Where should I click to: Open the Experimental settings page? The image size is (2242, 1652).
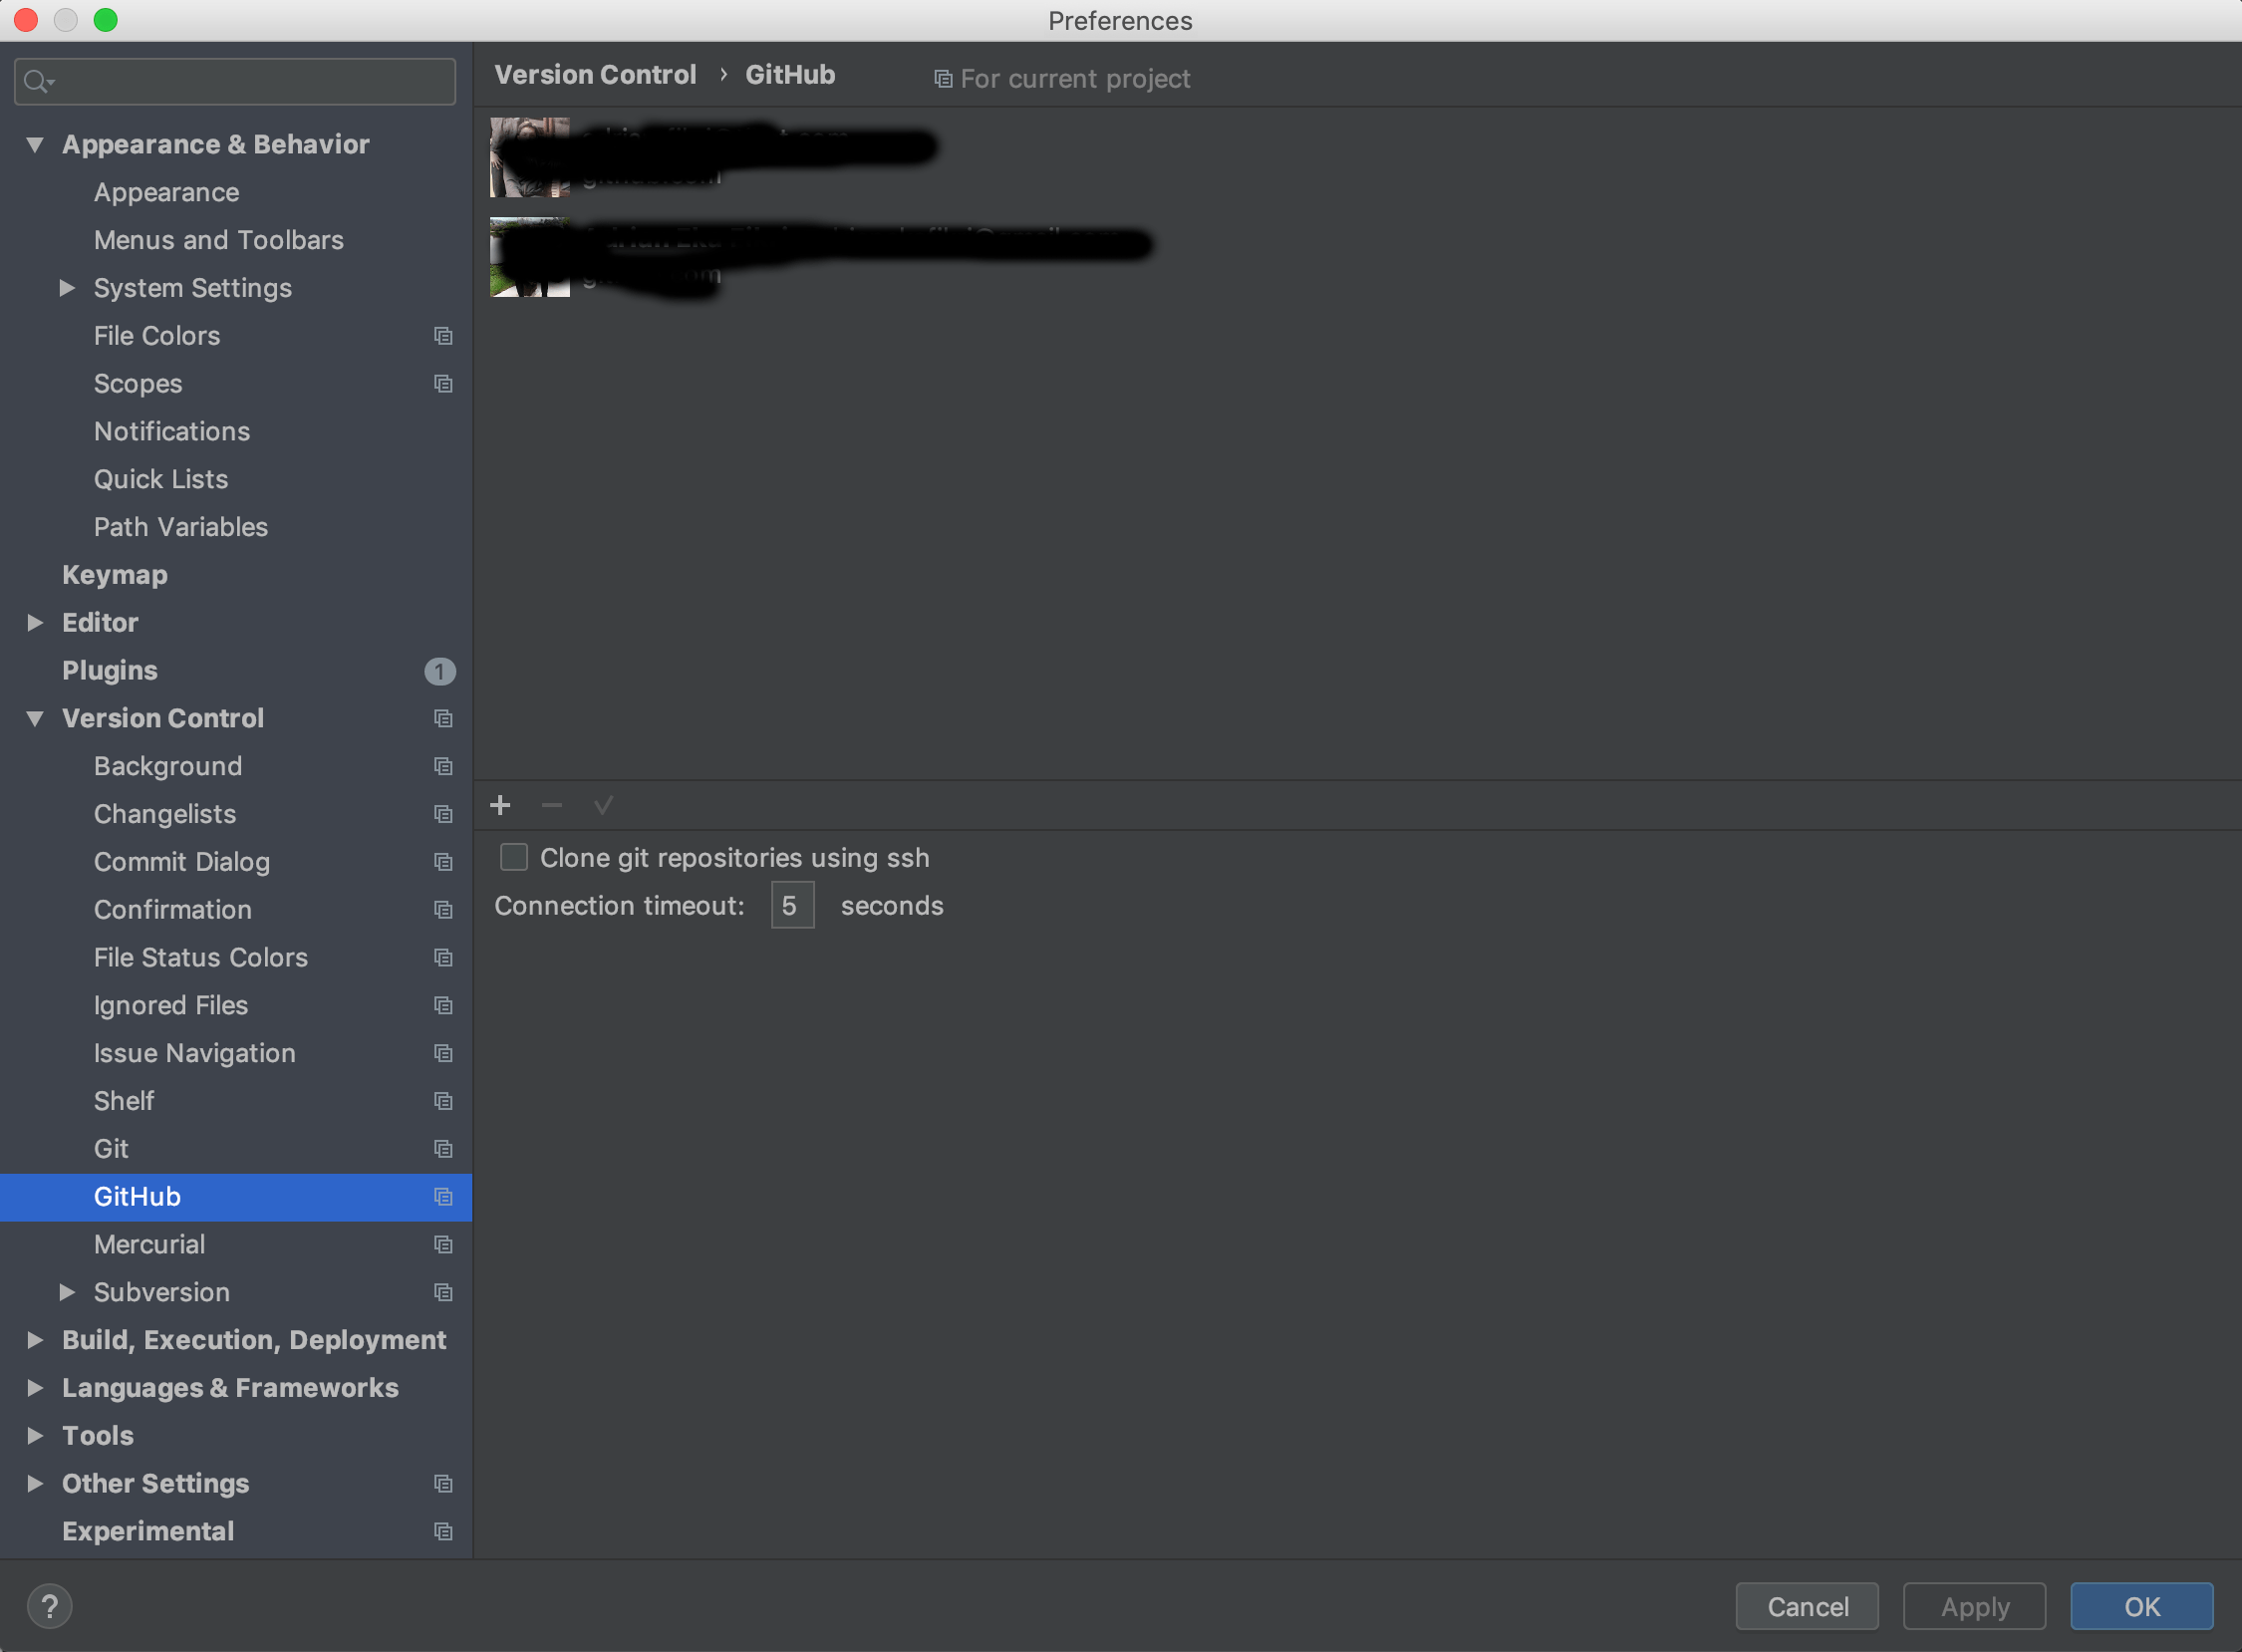[x=148, y=1531]
